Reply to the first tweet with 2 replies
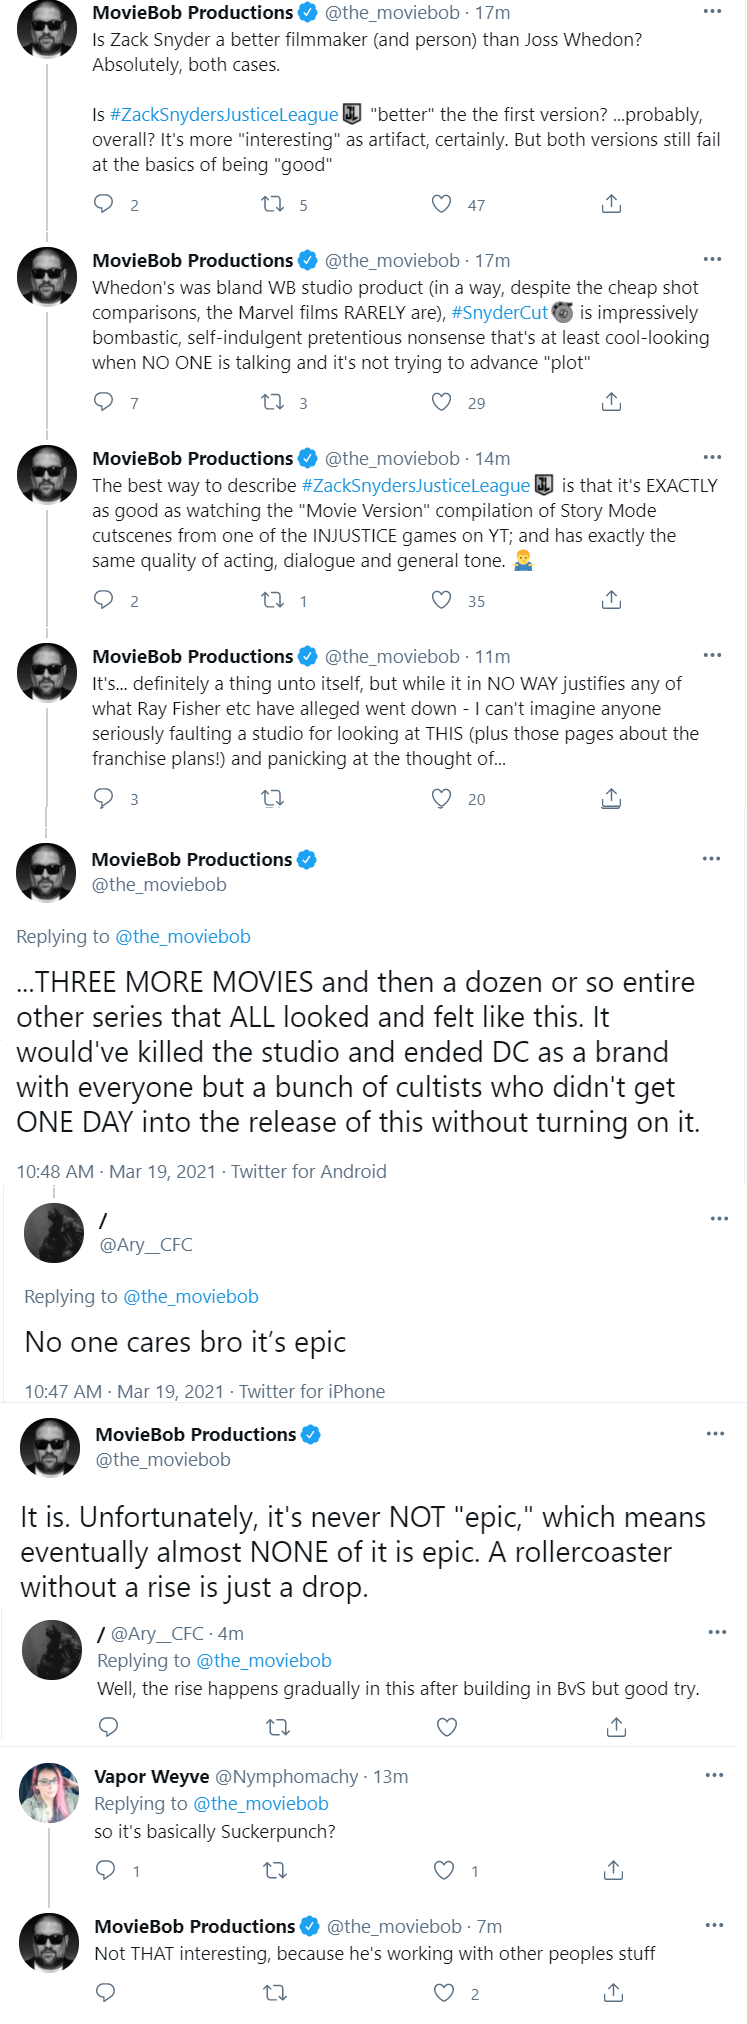Image resolution: width=747 pixels, height=2024 pixels. point(104,204)
